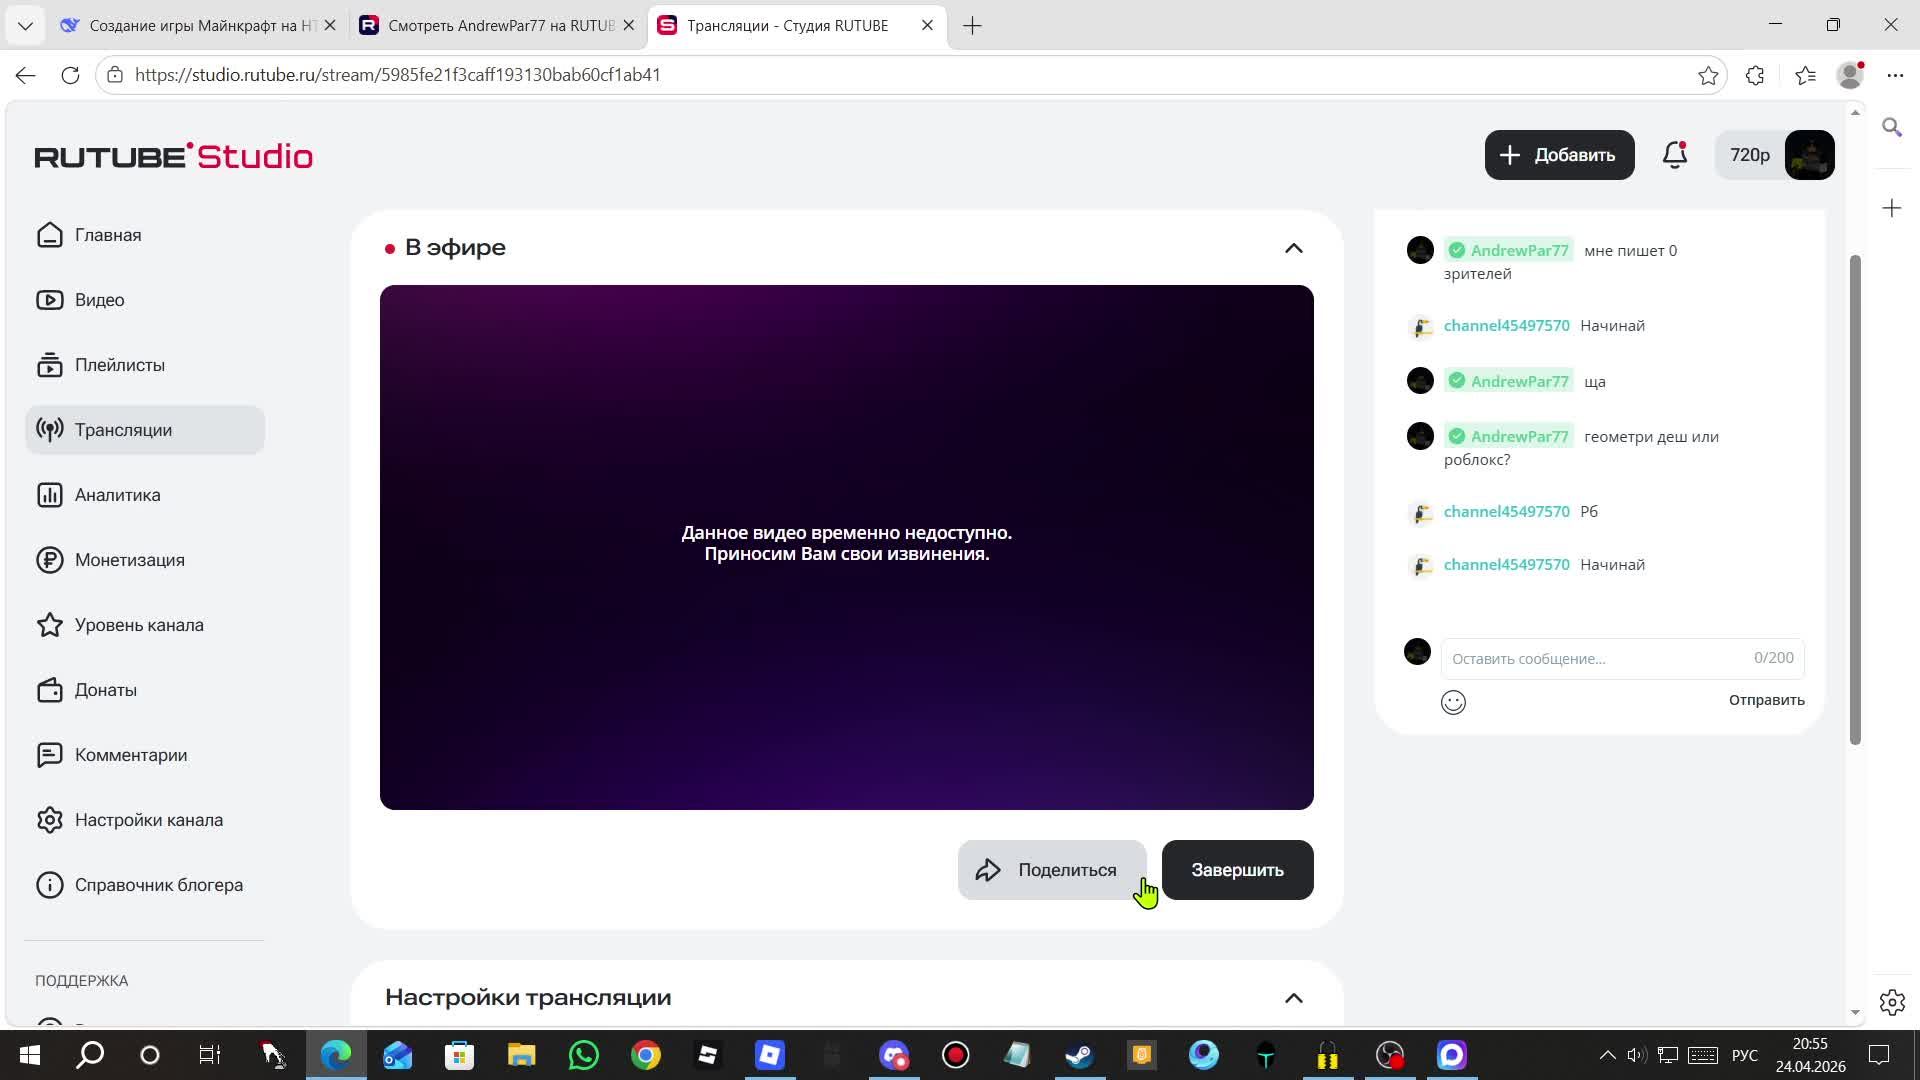Click the Уровень канала star icon
The width and height of the screenshot is (1920, 1080).
[x=49, y=625]
